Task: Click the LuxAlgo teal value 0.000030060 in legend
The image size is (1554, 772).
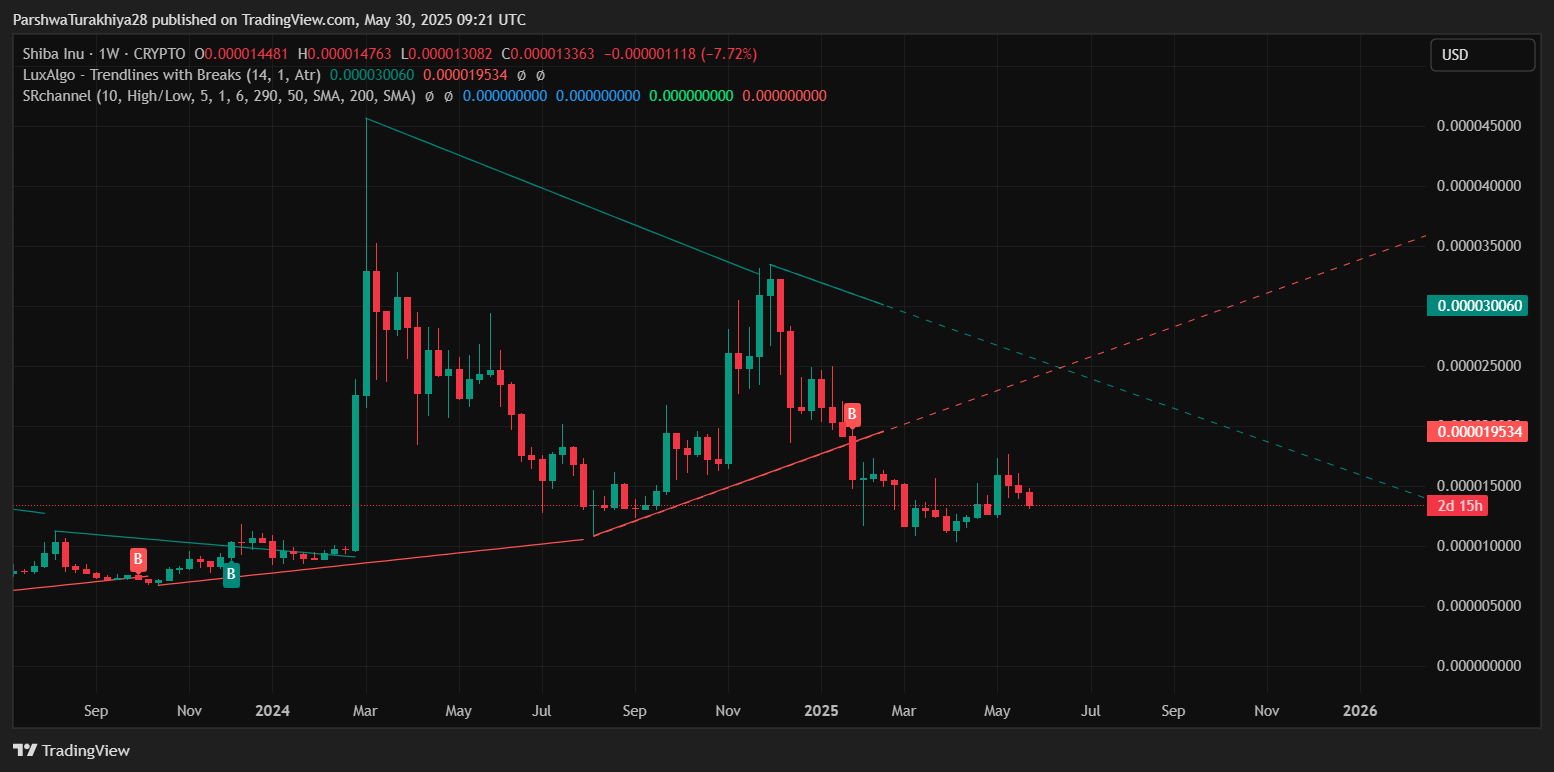Action: tap(373, 75)
